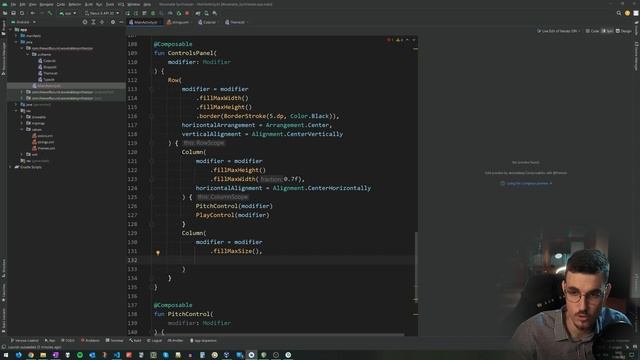Open the Problems tool window
Screen dimensions: 640x360
[90, 340]
